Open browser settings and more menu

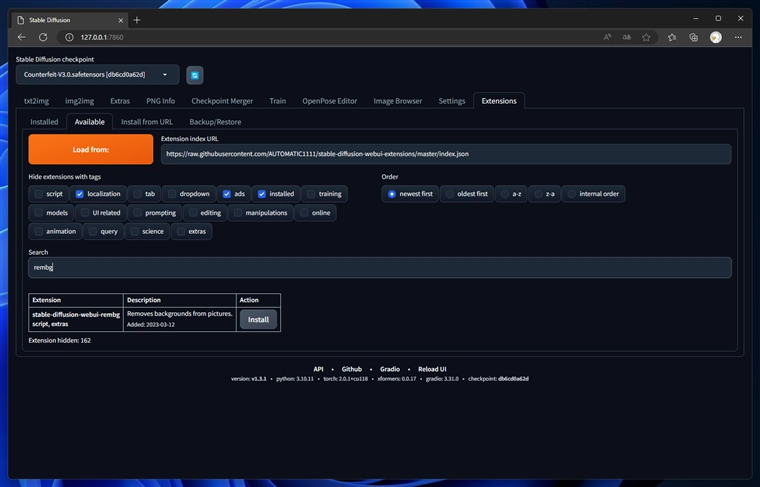(x=738, y=37)
